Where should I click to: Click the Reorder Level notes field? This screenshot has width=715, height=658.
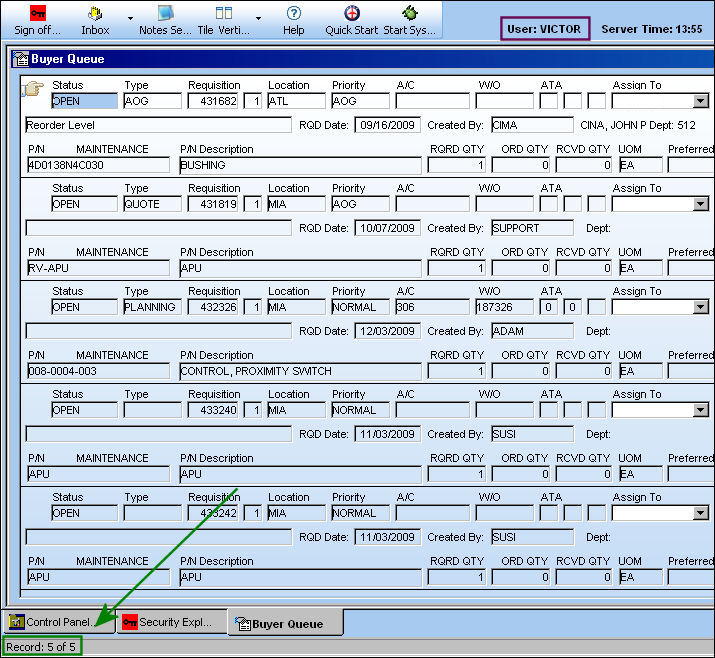pos(158,125)
